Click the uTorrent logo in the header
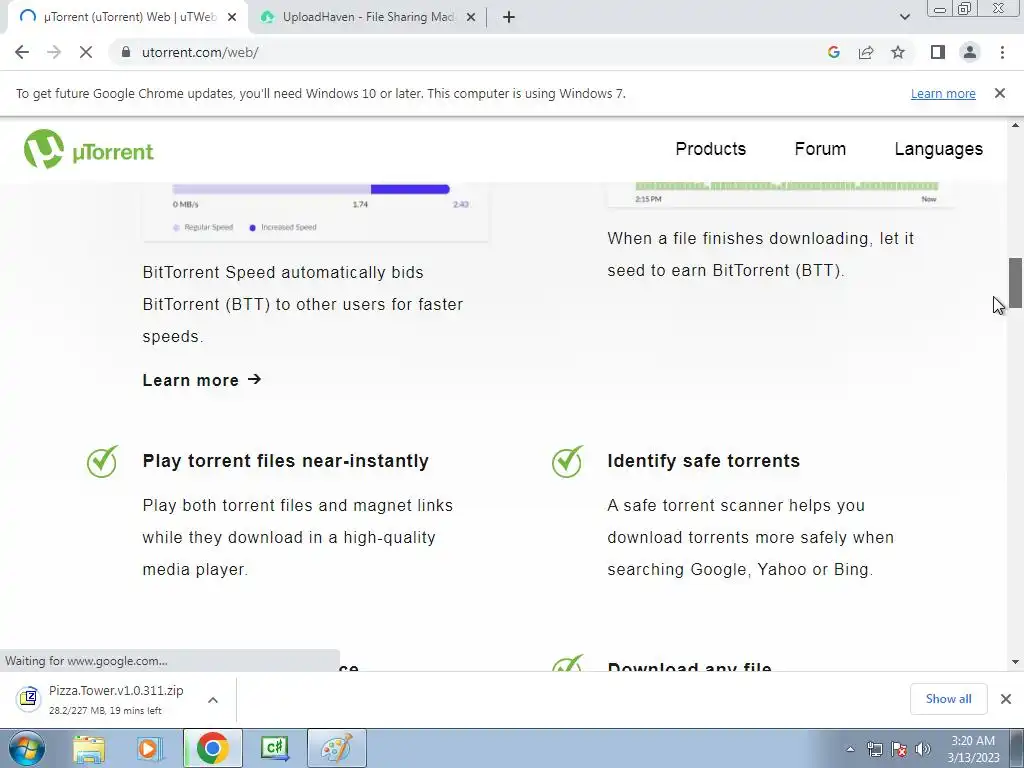This screenshot has width=1024, height=768. coord(89,150)
